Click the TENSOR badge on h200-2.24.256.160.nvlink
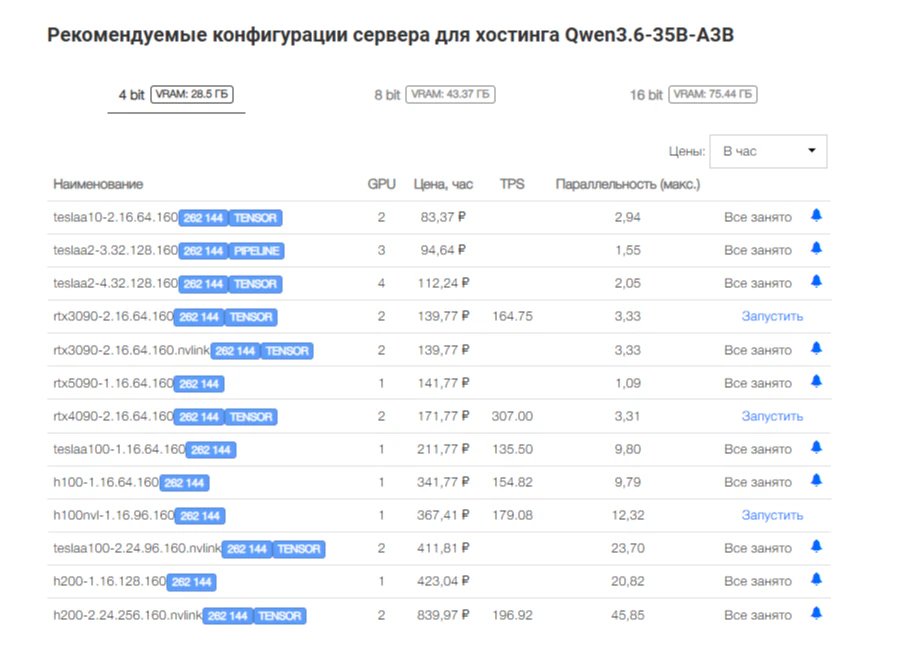The image size is (907, 666). coord(280,616)
